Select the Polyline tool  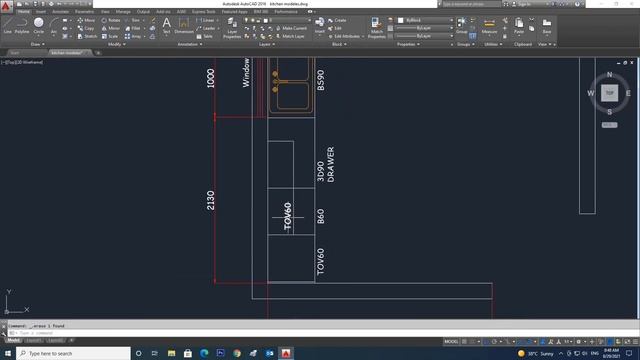click(22, 25)
